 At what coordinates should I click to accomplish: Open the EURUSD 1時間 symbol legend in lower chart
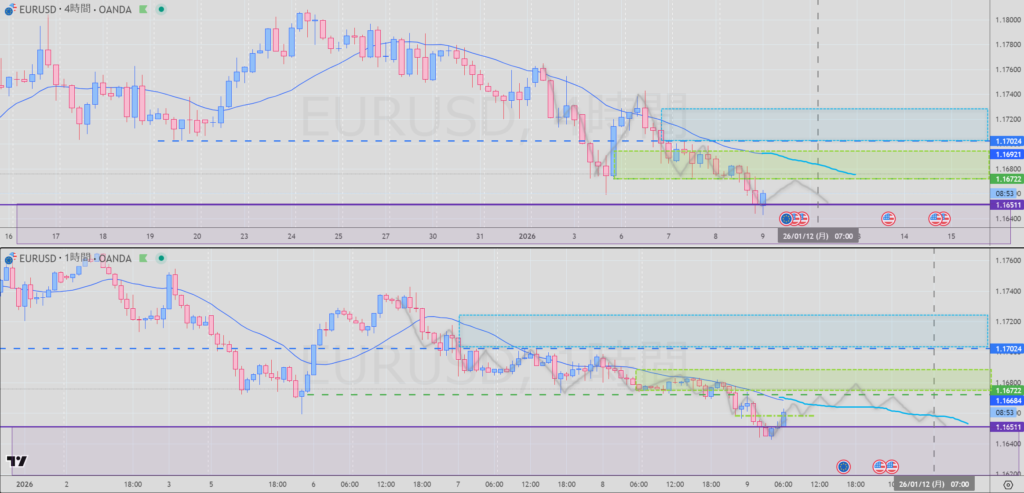pyautogui.click(x=75, y=259)
